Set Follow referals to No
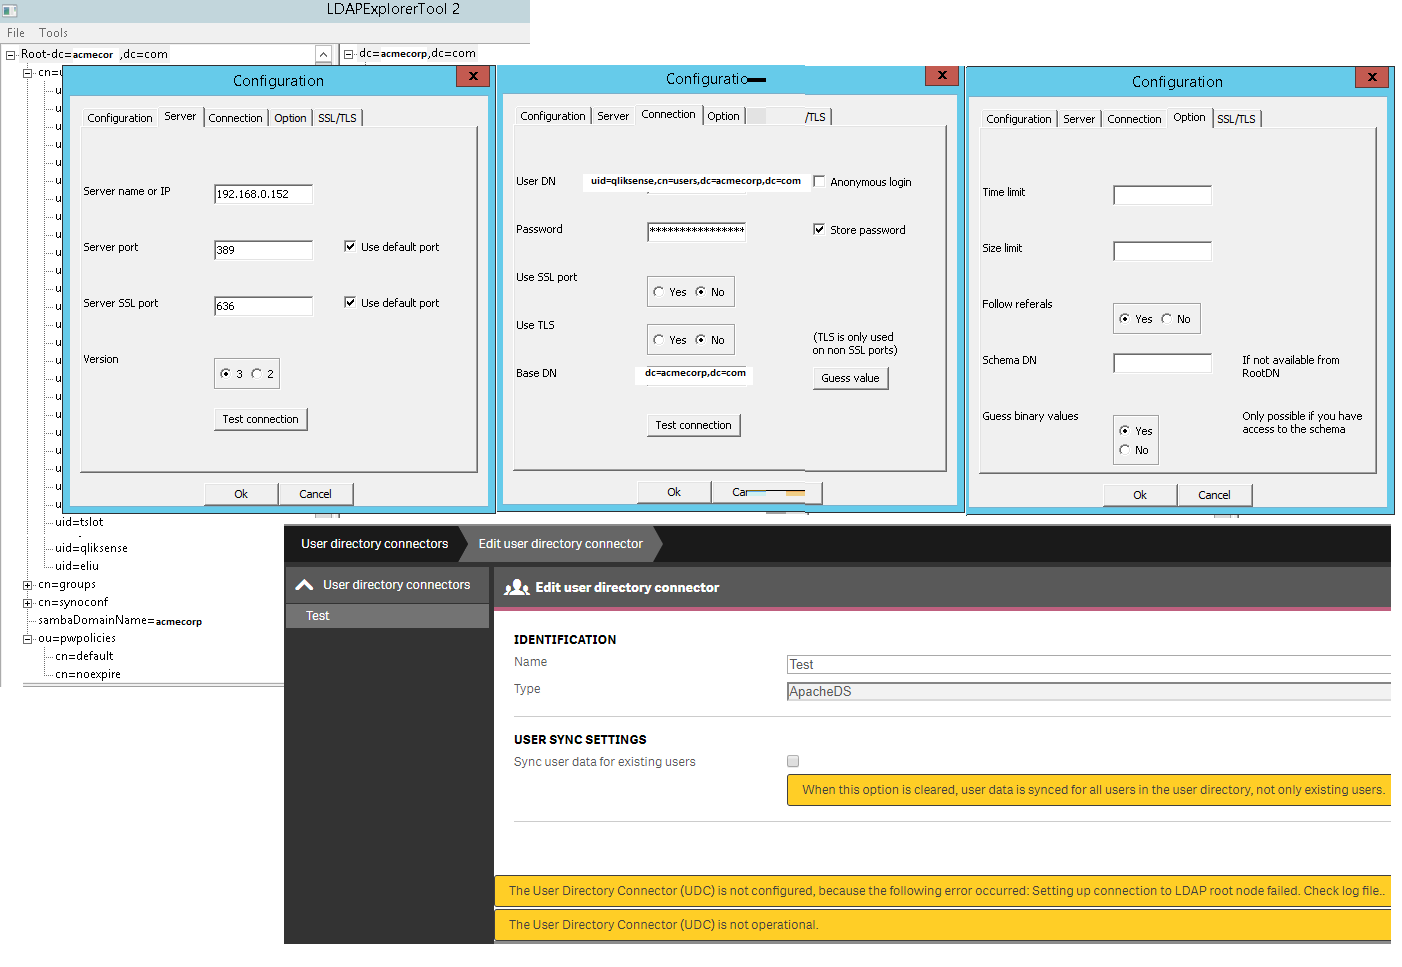 1166,318
